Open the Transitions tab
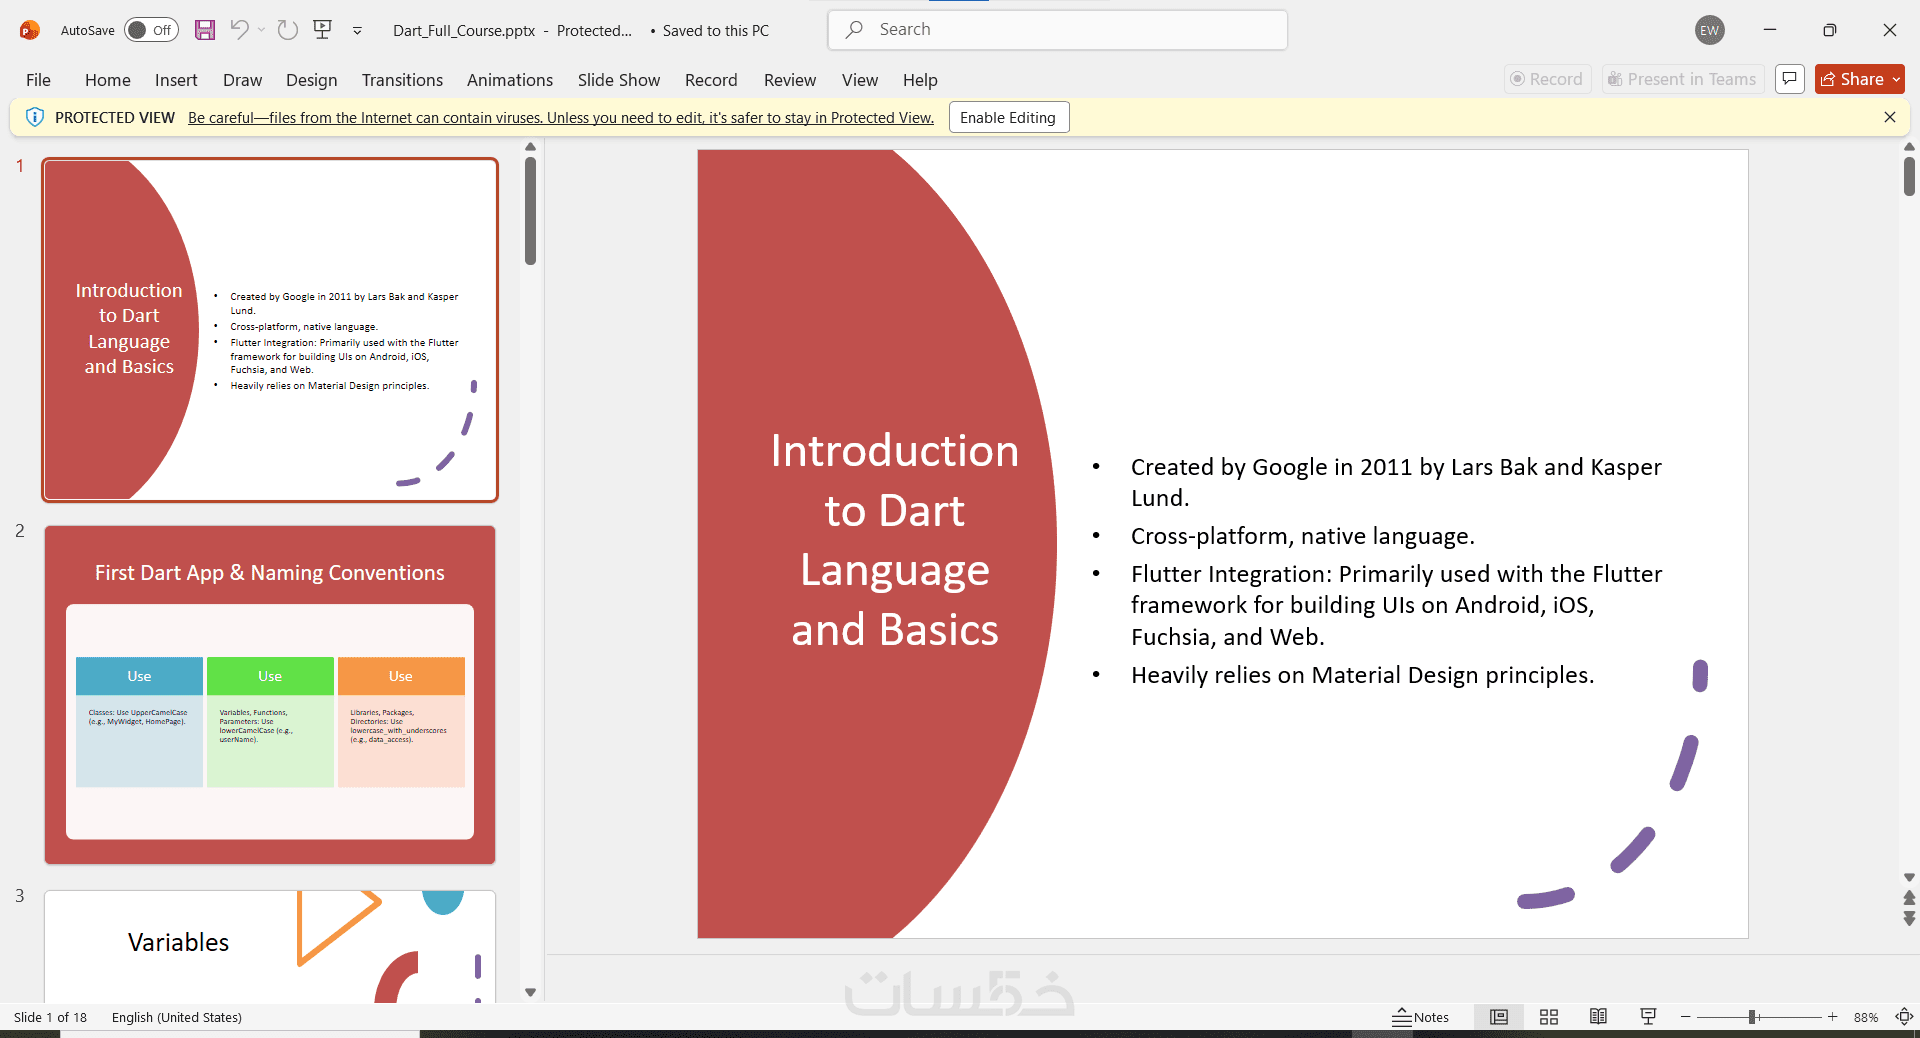 click(402, 80)
